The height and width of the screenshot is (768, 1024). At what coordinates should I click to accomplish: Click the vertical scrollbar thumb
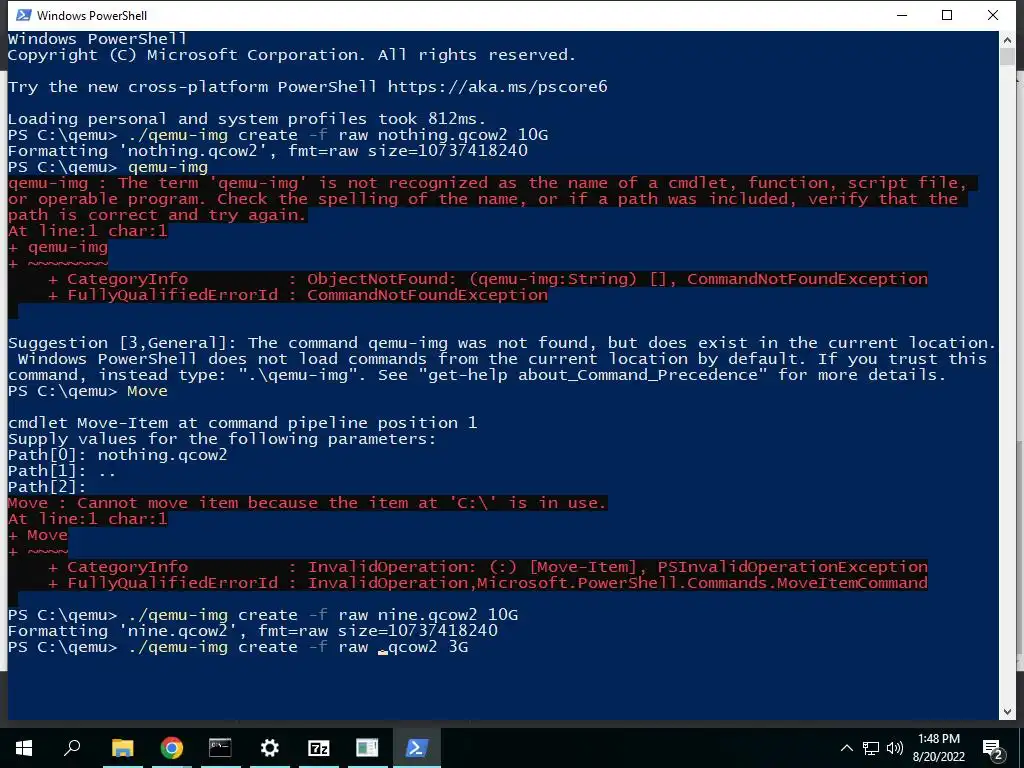coord(1007,57)
